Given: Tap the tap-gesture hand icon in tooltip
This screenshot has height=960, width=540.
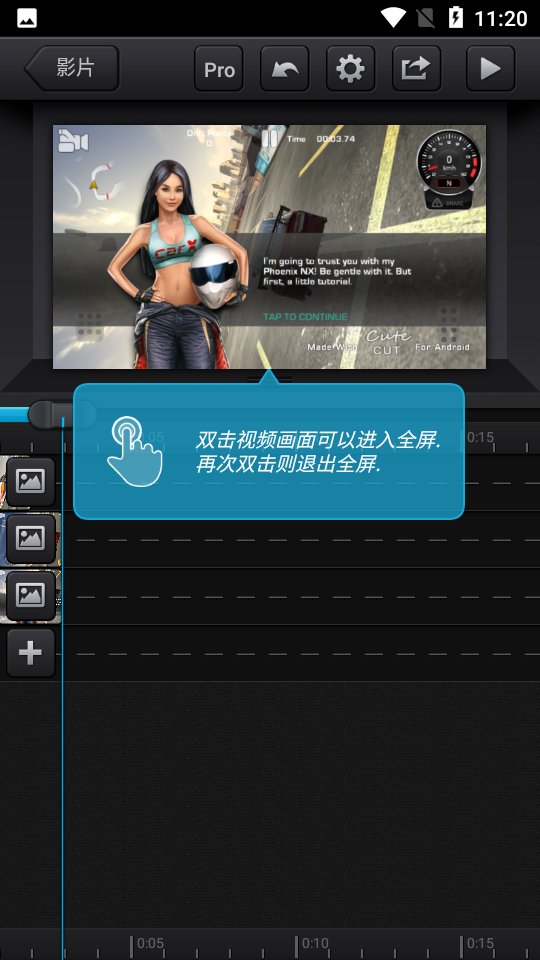Looking at the screenshot, I should coord(135,452).
